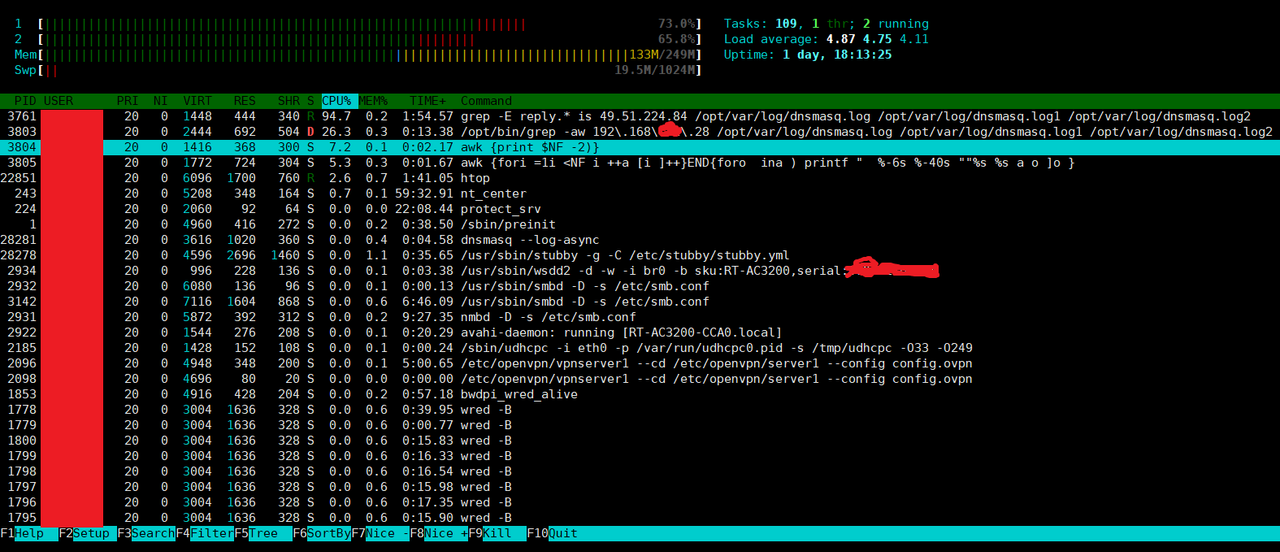Select the avahi-daemon process row

pos(640,333)
